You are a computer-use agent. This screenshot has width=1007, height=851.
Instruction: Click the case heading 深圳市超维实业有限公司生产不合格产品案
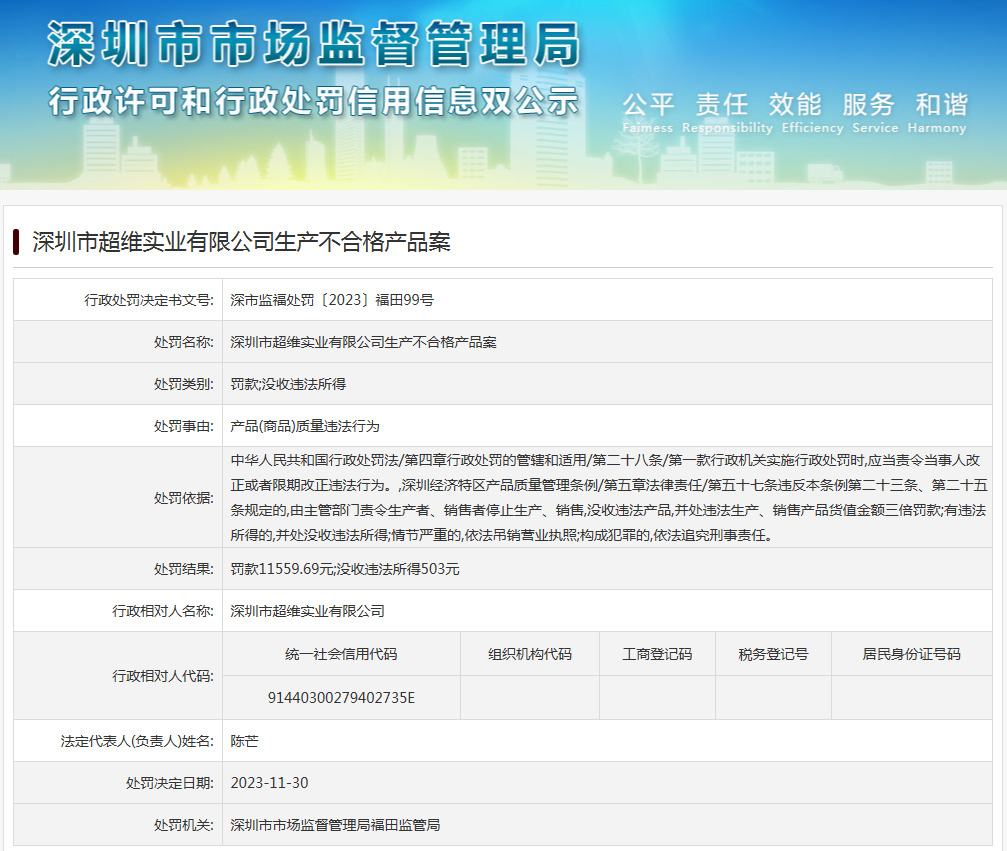(x=241, y=242)
